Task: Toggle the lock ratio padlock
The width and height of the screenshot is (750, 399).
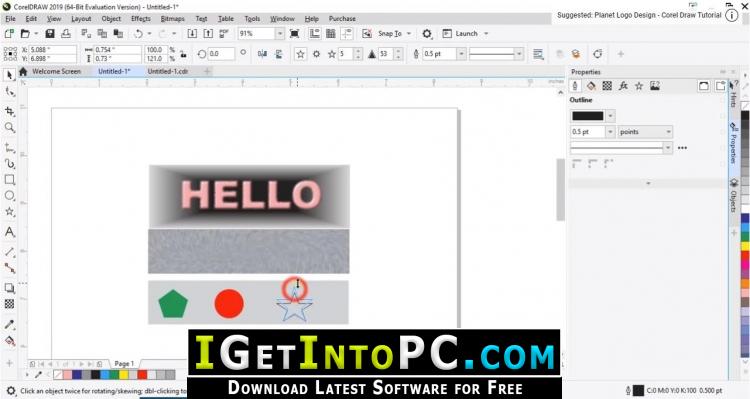Action: tap(183, 54)
